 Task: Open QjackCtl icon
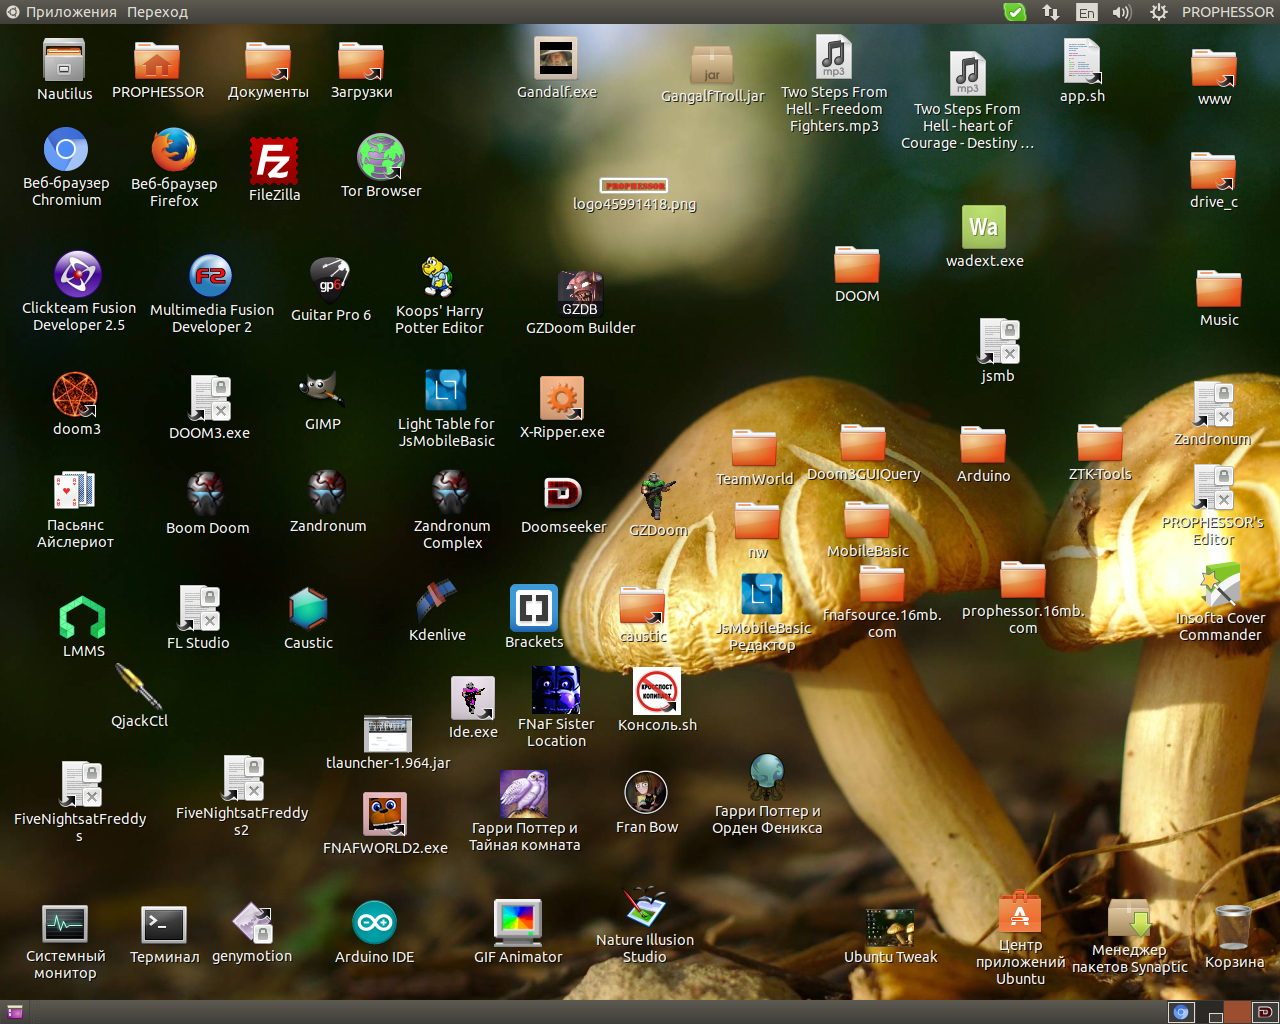[139, 687]
